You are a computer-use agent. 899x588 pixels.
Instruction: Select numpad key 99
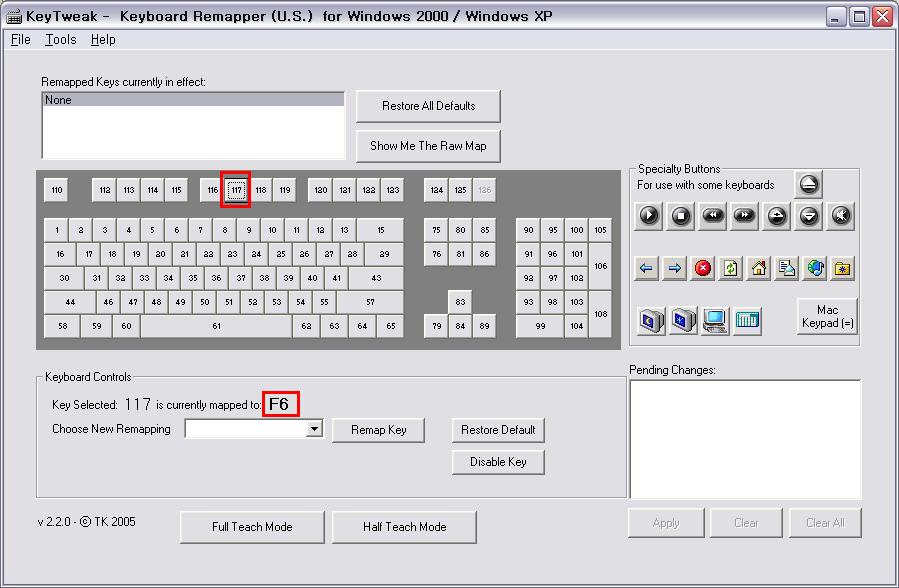click(540, 326)
